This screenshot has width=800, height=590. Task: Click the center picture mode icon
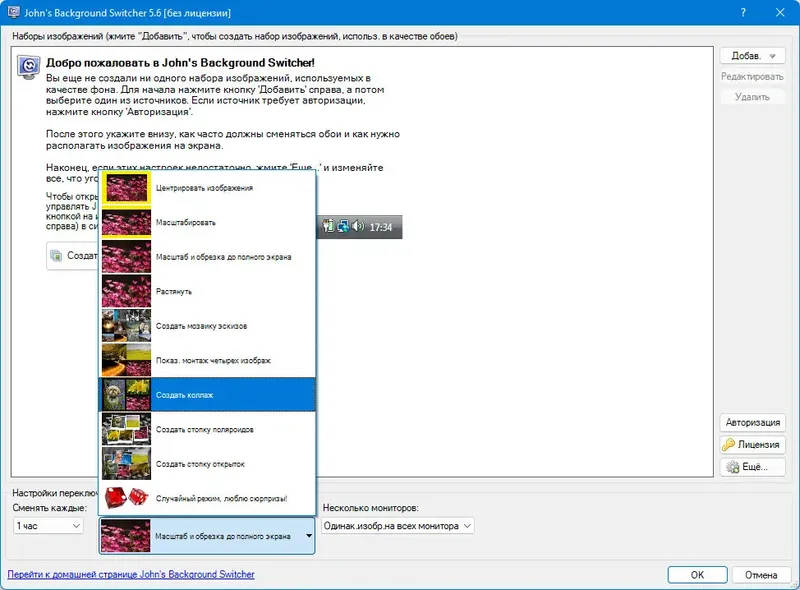click(125, 190)
